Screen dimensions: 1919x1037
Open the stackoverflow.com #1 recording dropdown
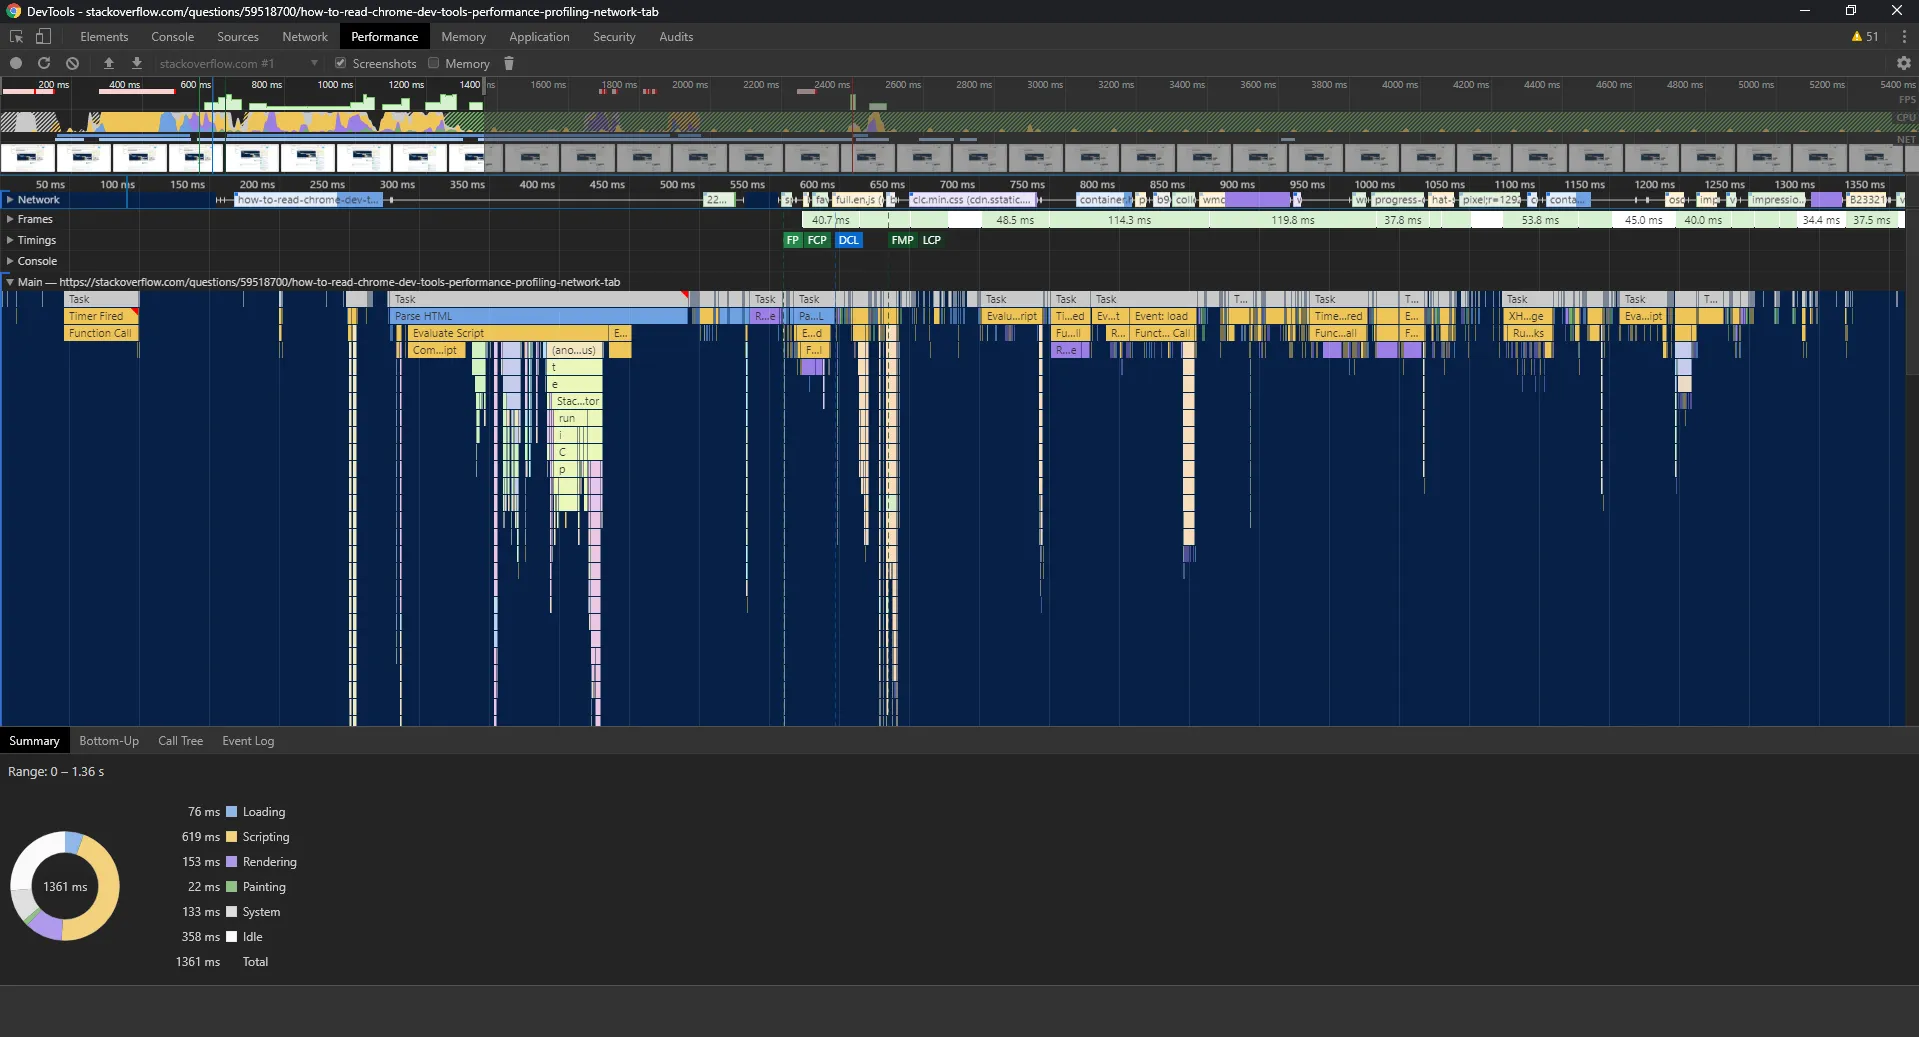[x=238, y=63]
